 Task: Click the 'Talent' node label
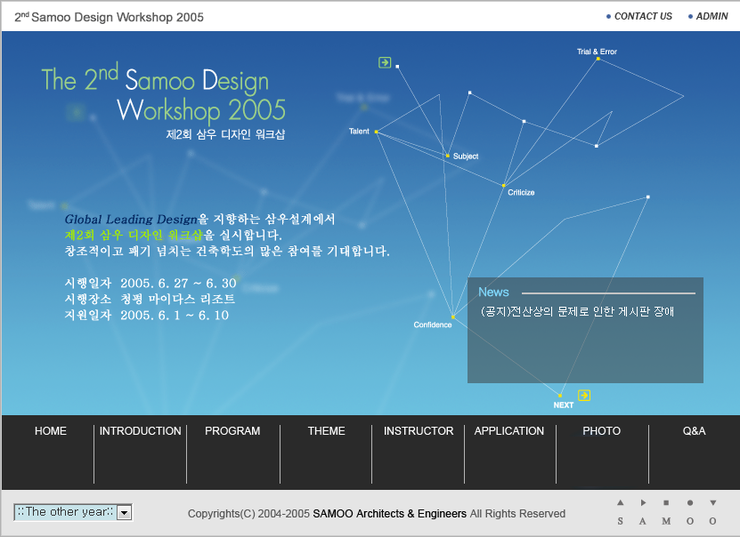click(359, 131)
